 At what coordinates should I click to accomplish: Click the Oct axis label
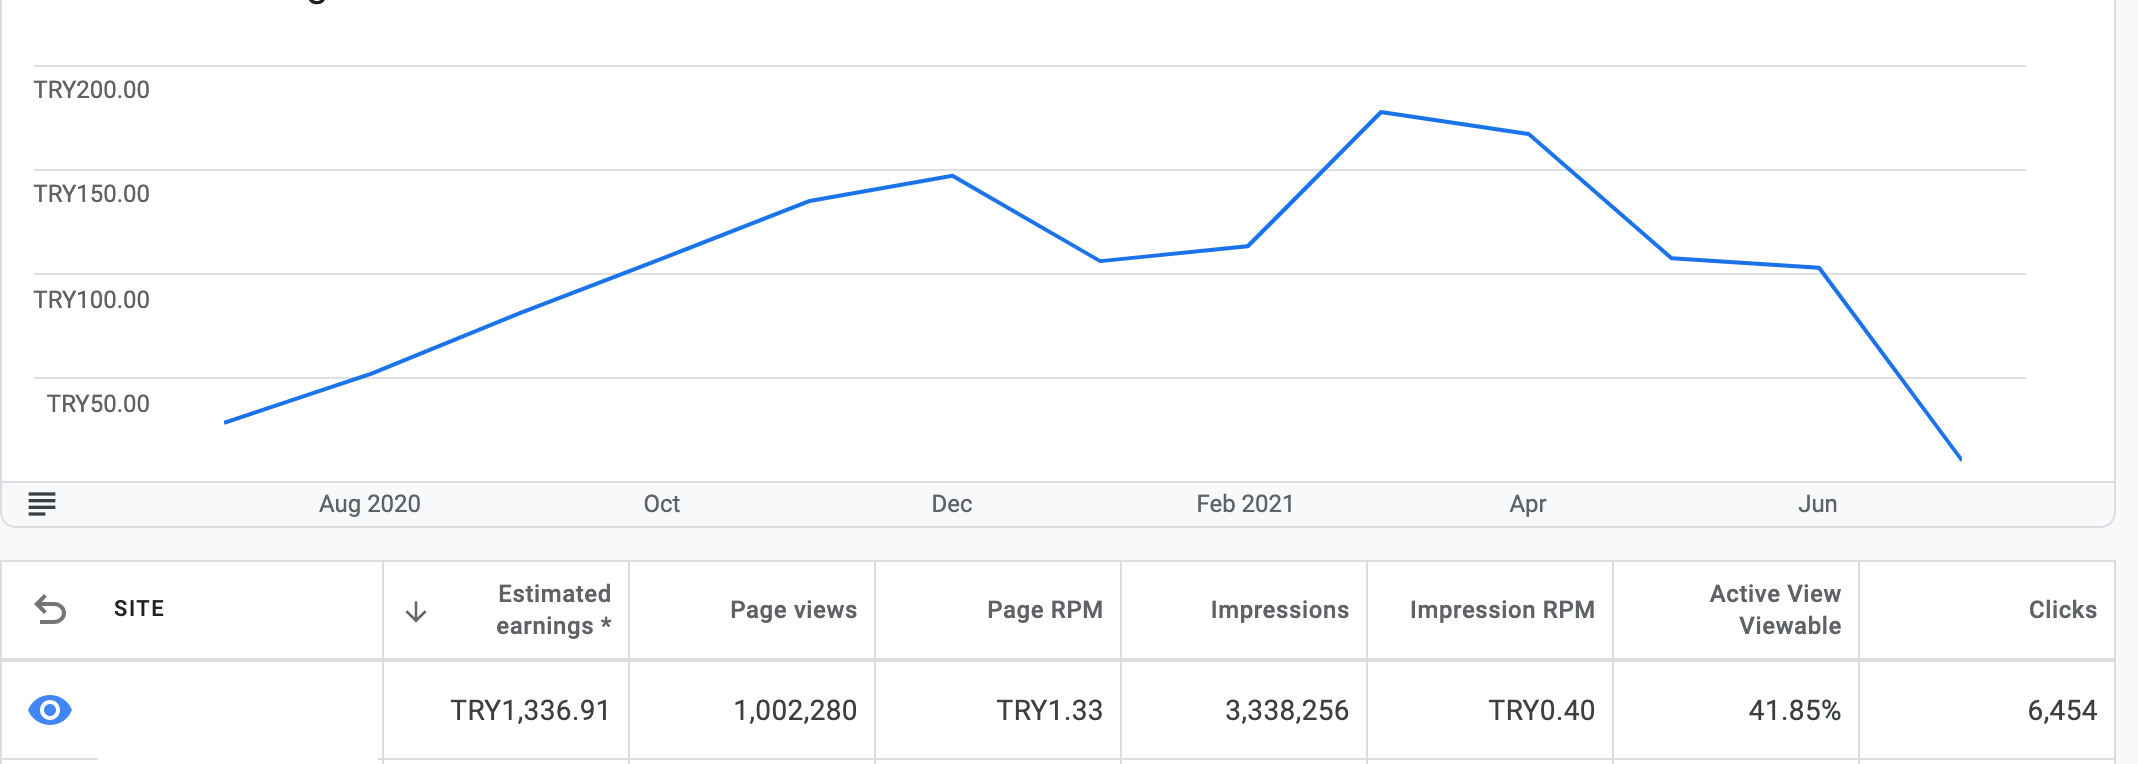coord(661,504)
